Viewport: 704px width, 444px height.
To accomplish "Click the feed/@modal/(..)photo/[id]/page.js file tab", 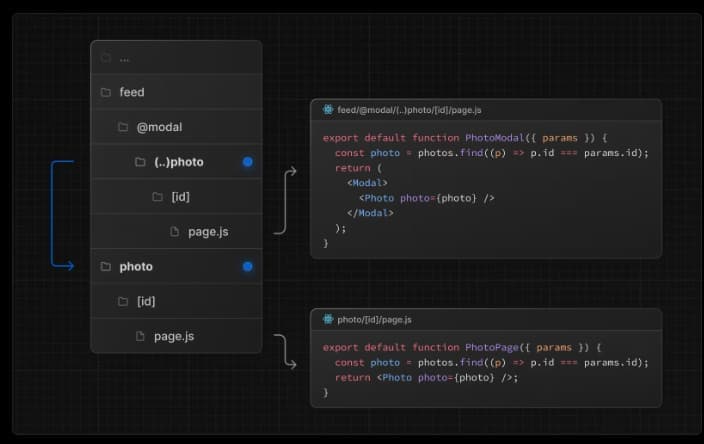I will click(x=409, y=110).
